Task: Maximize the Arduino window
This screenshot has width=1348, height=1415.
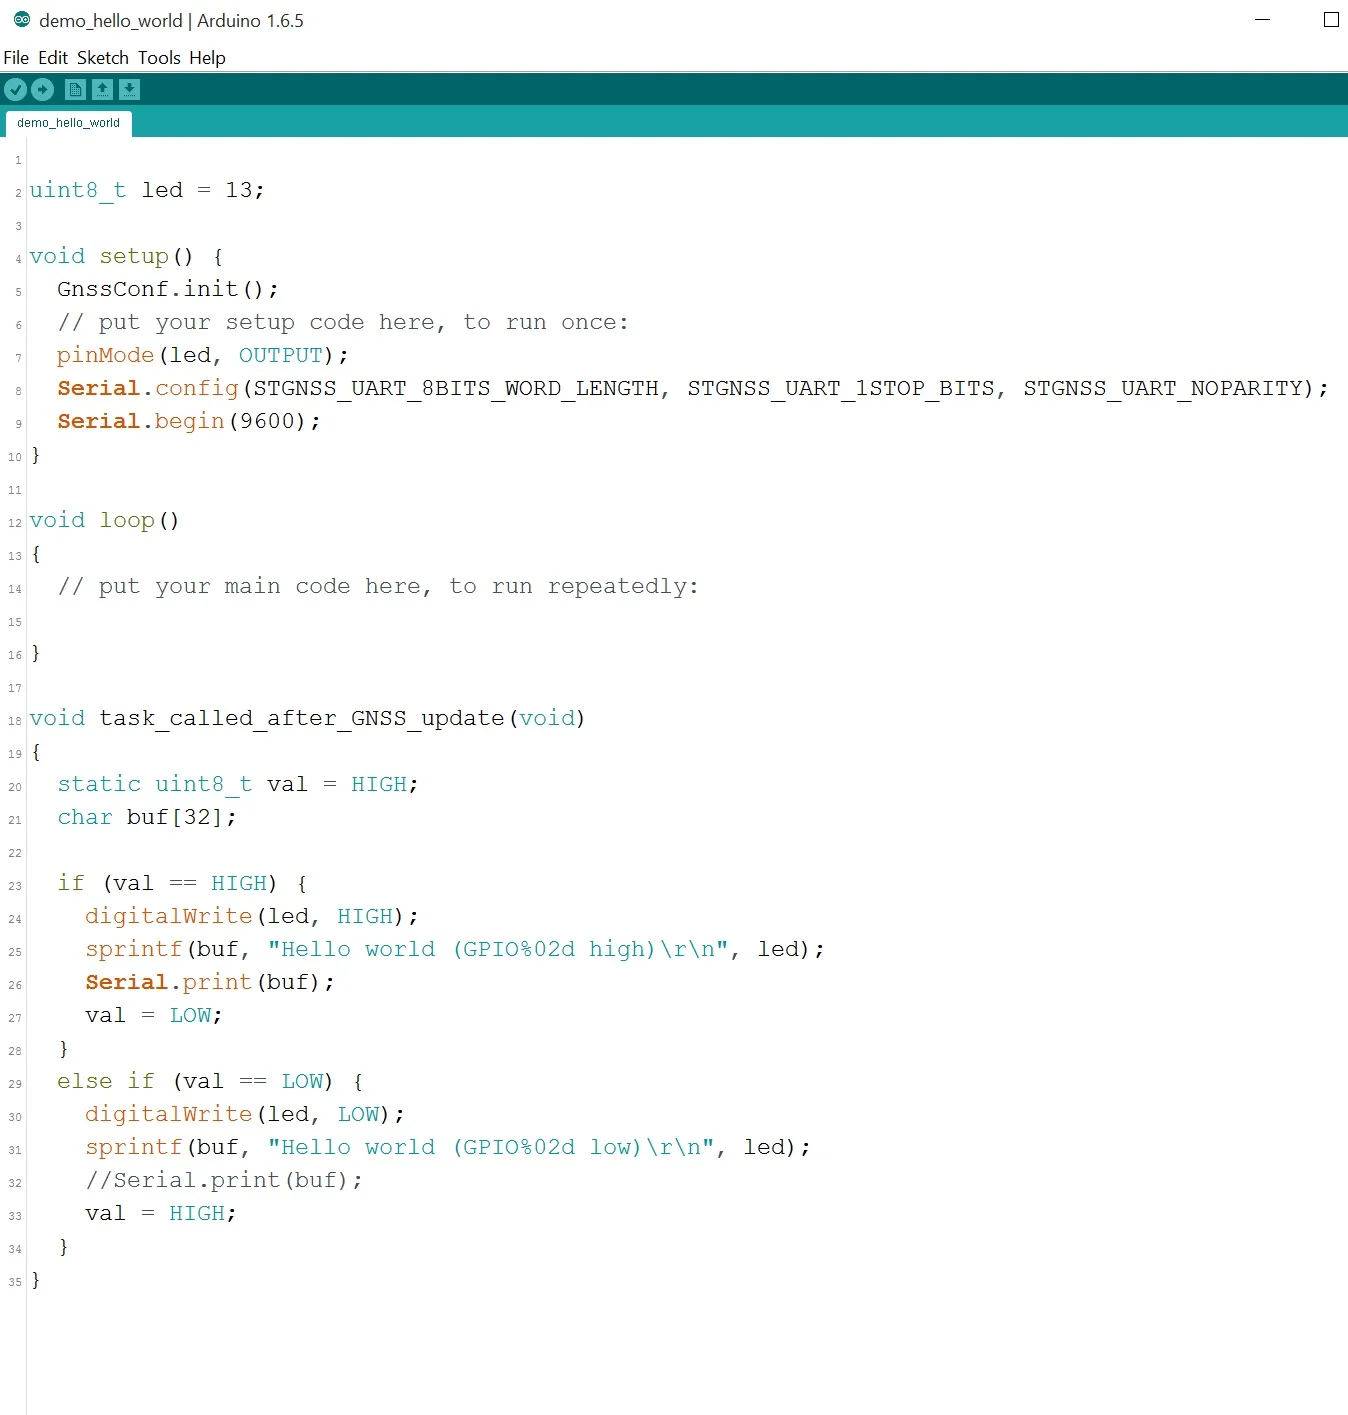Action: coord(1331,20)
